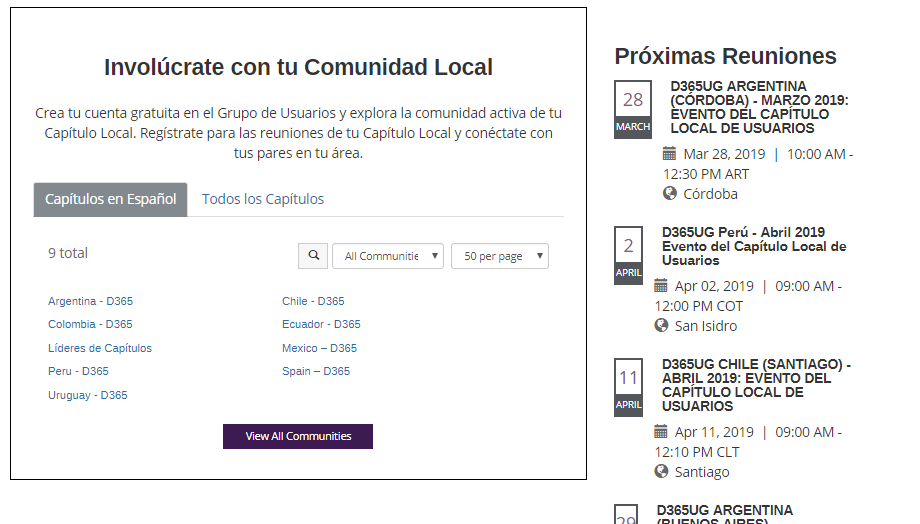Open Ecuador - D365 community link
The height and width of the screenshot is (524, 920).
(322, 324)
